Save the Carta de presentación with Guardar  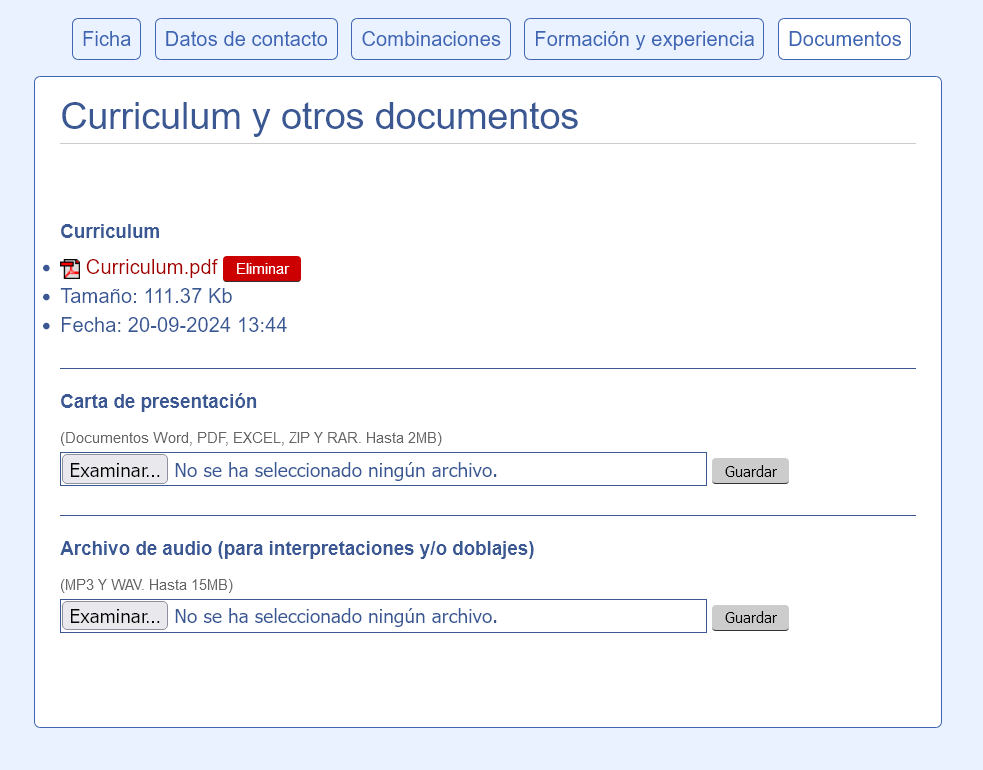(750, 471)
